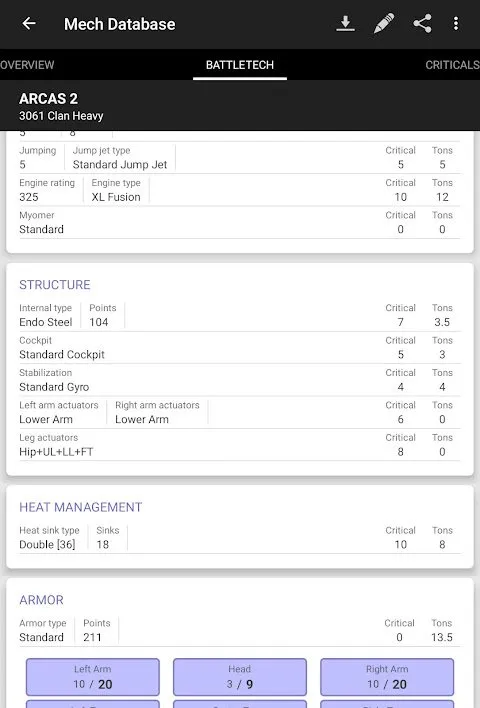Select the XL Fusion engine type value
The width and height of the screenshot is (480, 708).
(116, 197)
